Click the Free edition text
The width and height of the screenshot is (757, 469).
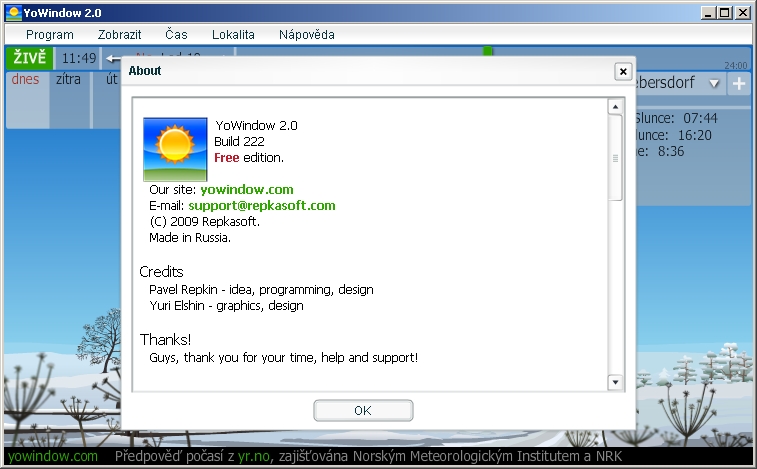pyautogui.click(x=249, y=157)
